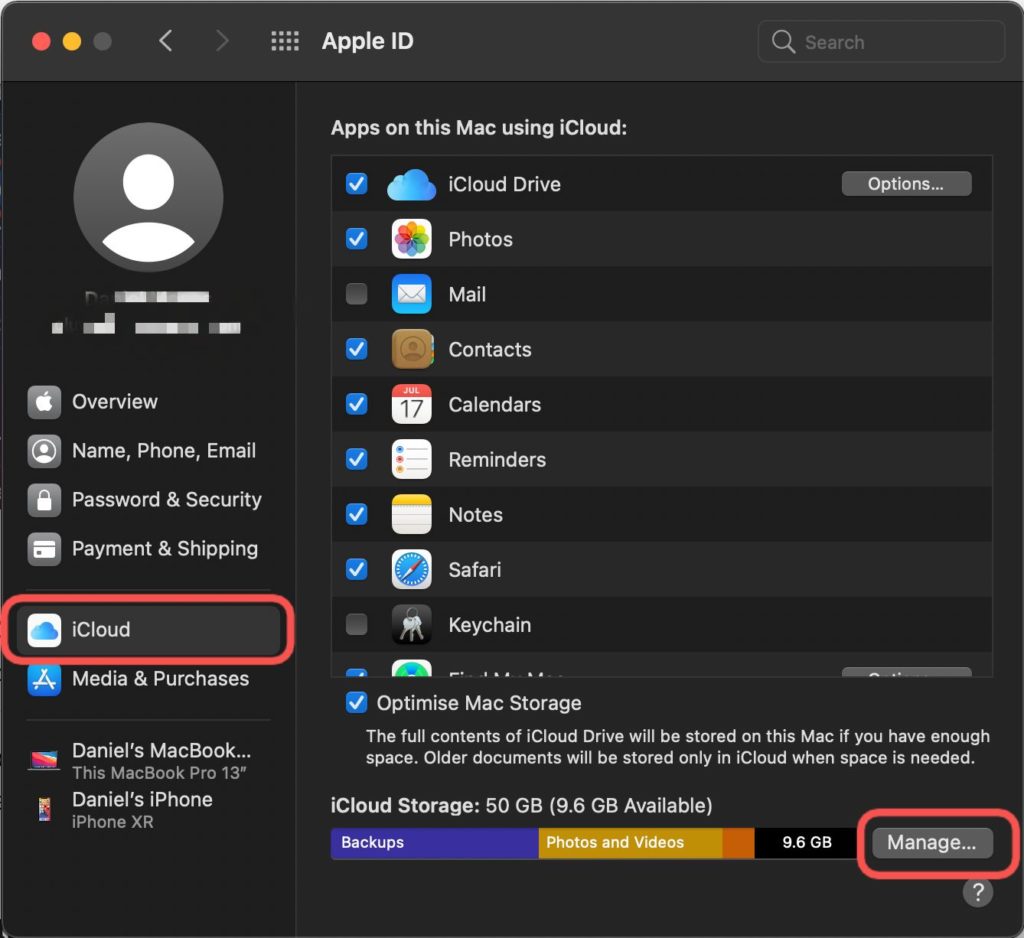The image size is (1024, 938).
Task: Click the yellow minimize window button
Action: click(72, 42)
